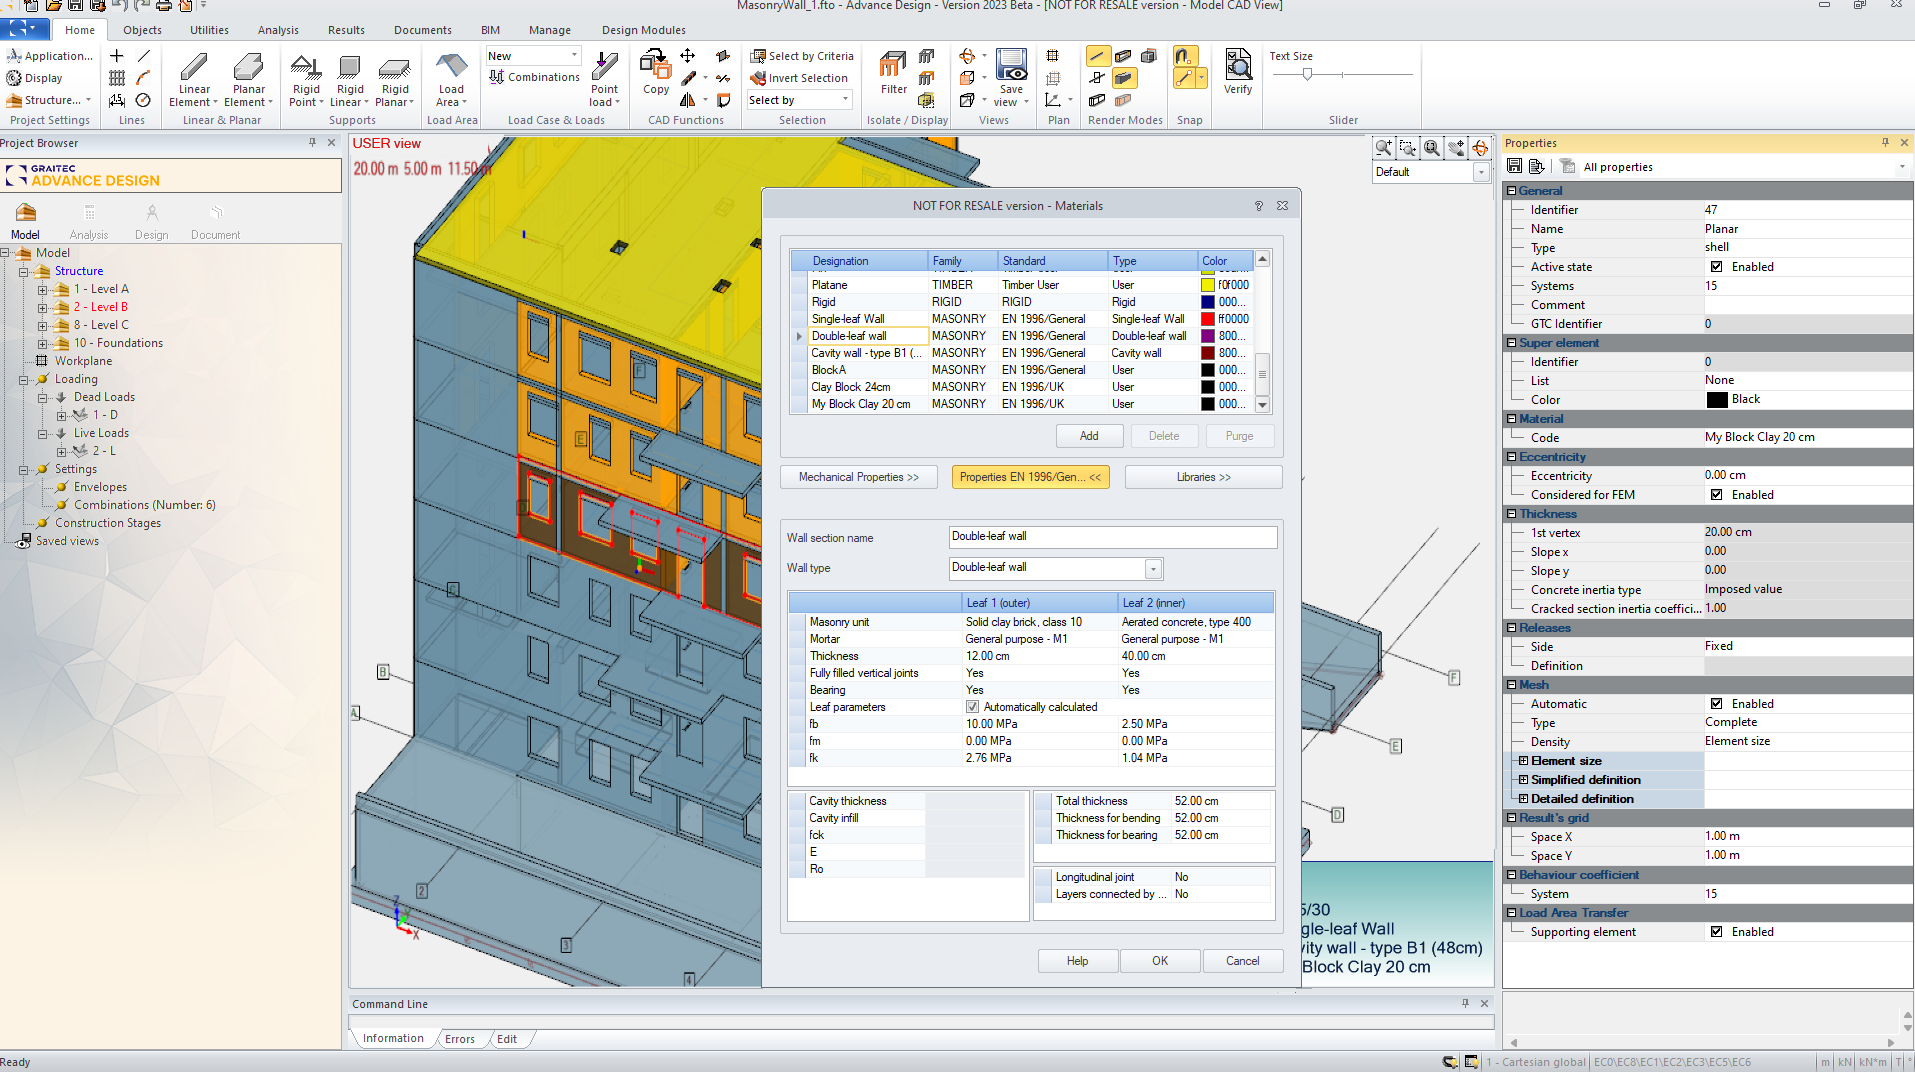Open the Wall type dropdown

click(1153, 569)
